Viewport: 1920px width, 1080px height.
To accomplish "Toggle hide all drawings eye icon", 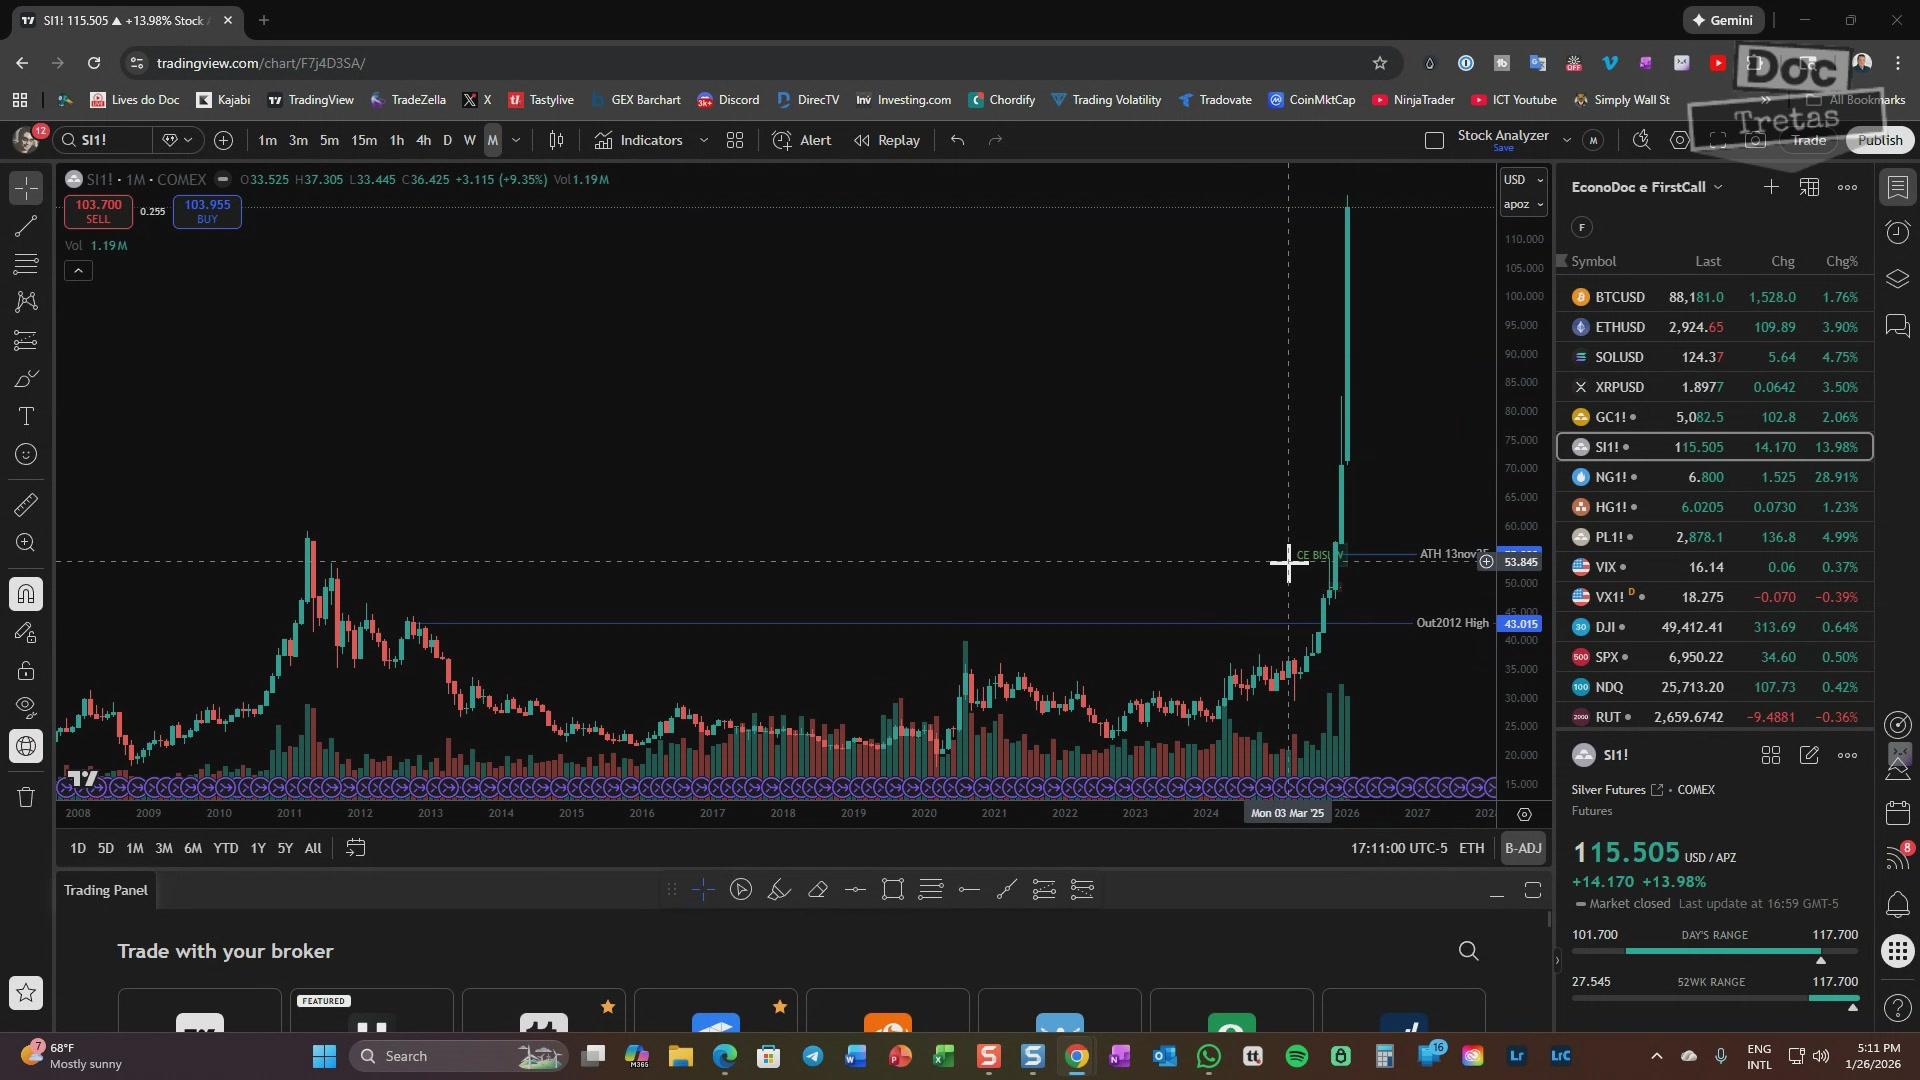I will coord(26,707).
